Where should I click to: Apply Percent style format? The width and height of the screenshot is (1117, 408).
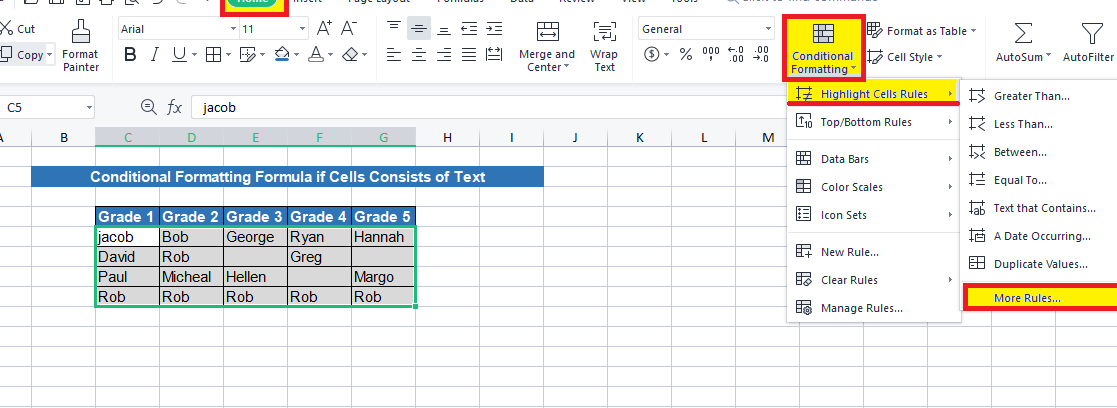[685, 55]
